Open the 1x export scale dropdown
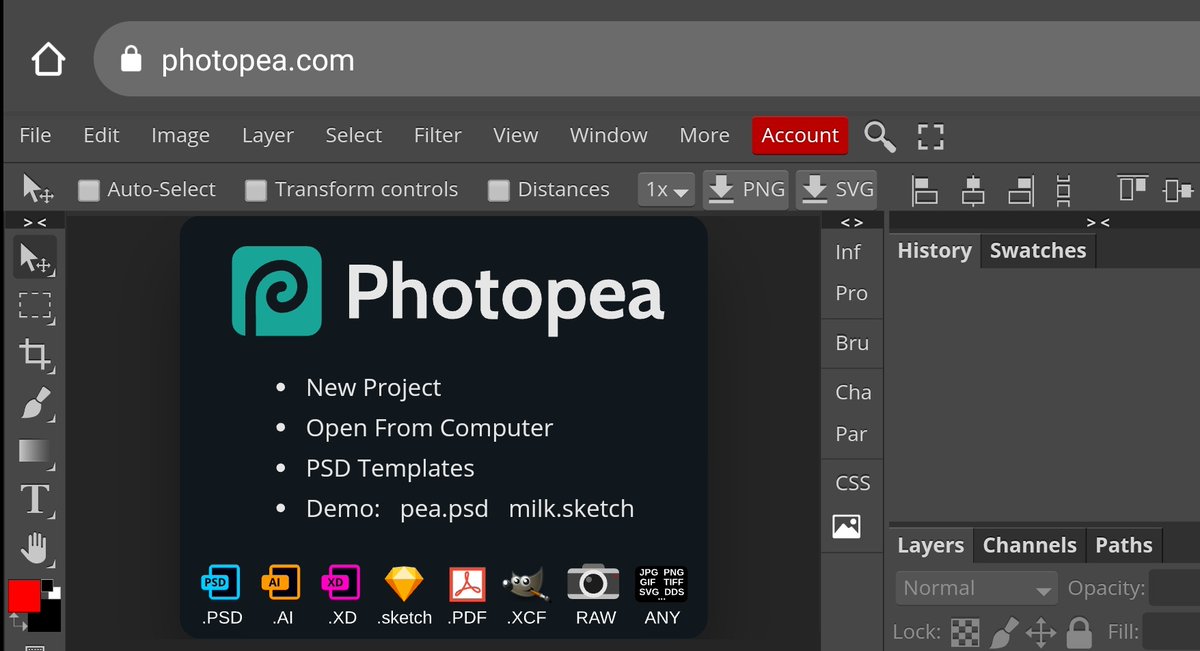1200x651 pixels. (667, 189)
